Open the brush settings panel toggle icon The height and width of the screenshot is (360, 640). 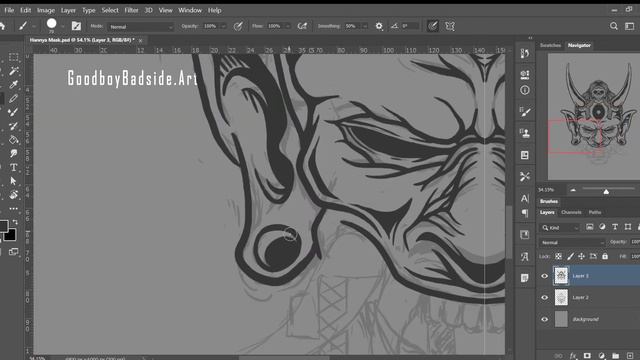(76, 26)
